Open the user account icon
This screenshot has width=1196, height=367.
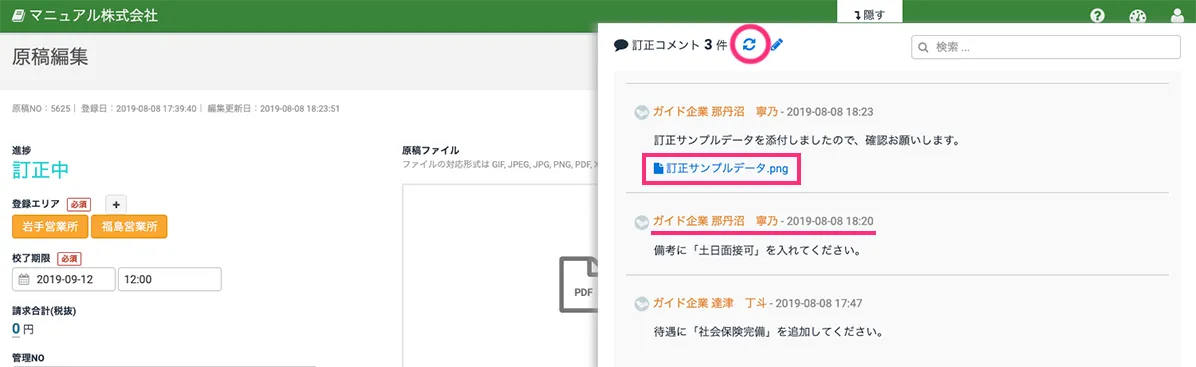[1178, 16]
